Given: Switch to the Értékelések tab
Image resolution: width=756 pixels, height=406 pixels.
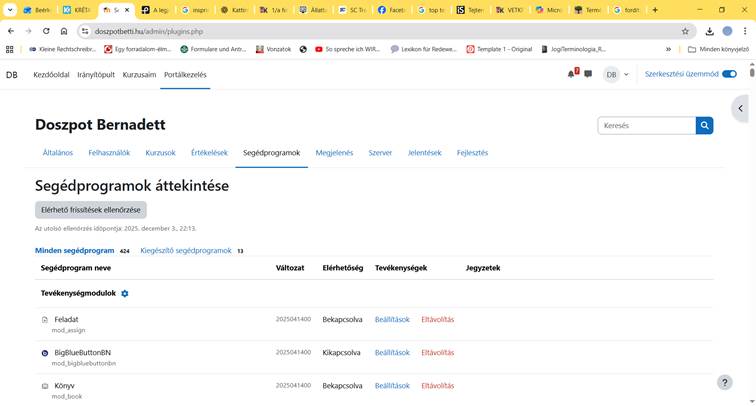Looking at the screenshot, I should (x=209, y=153).
